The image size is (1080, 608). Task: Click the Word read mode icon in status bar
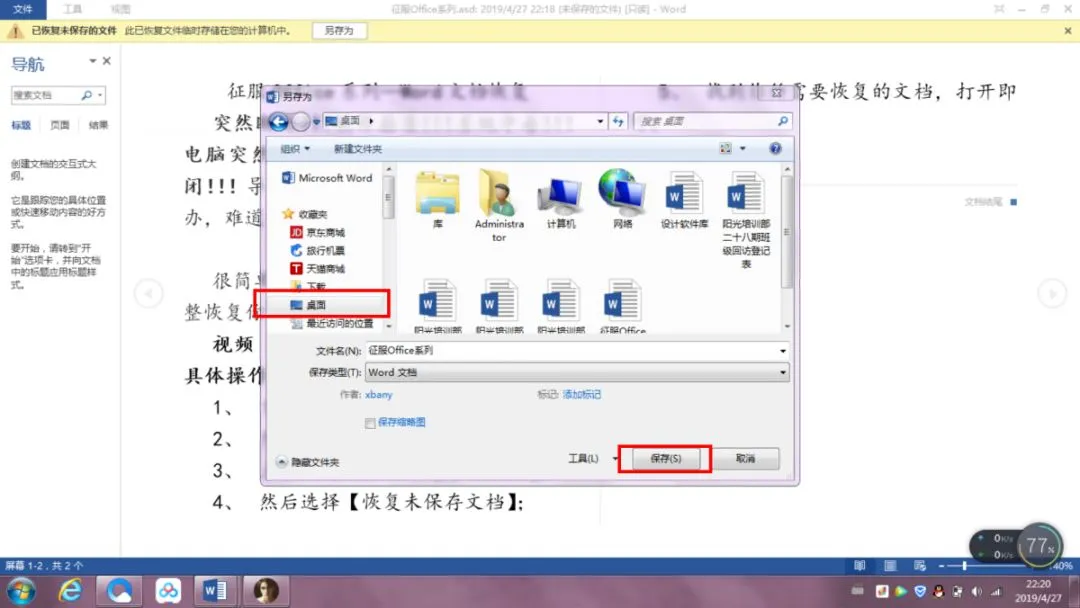(860, 565)
